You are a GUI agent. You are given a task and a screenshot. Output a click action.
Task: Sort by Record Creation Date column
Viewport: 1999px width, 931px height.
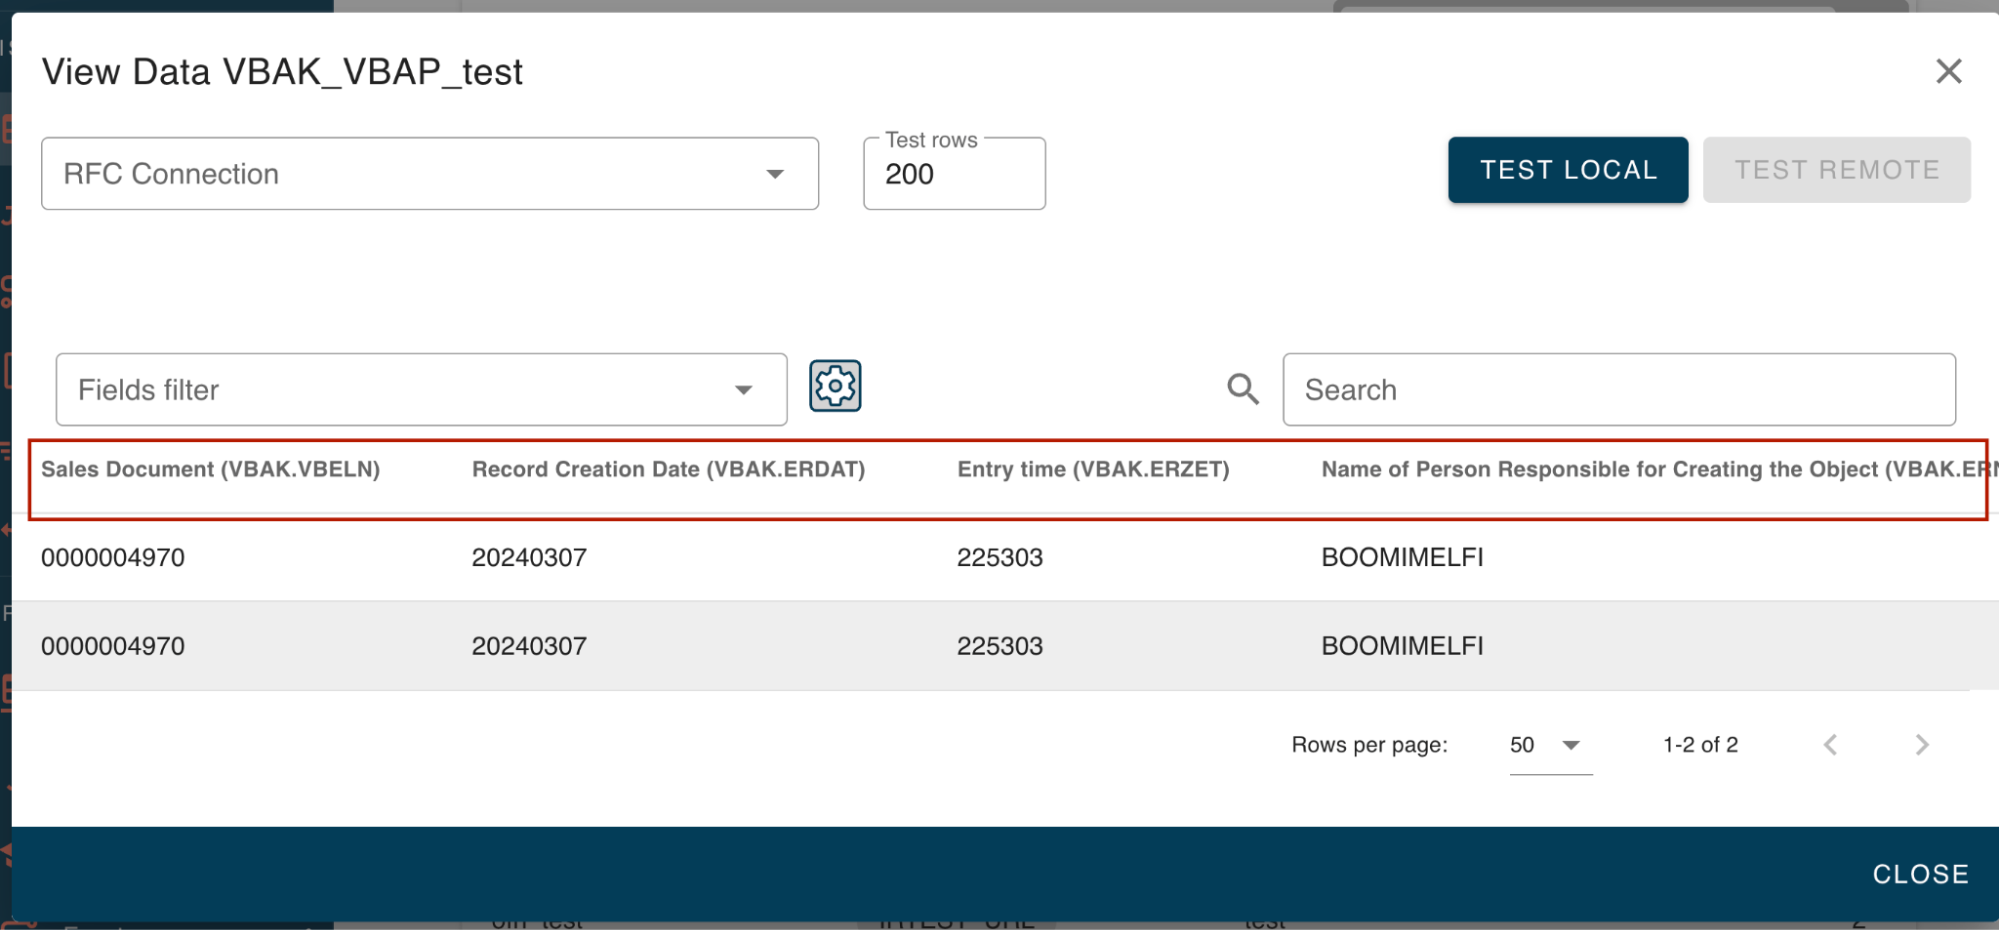tap(669, 469)
